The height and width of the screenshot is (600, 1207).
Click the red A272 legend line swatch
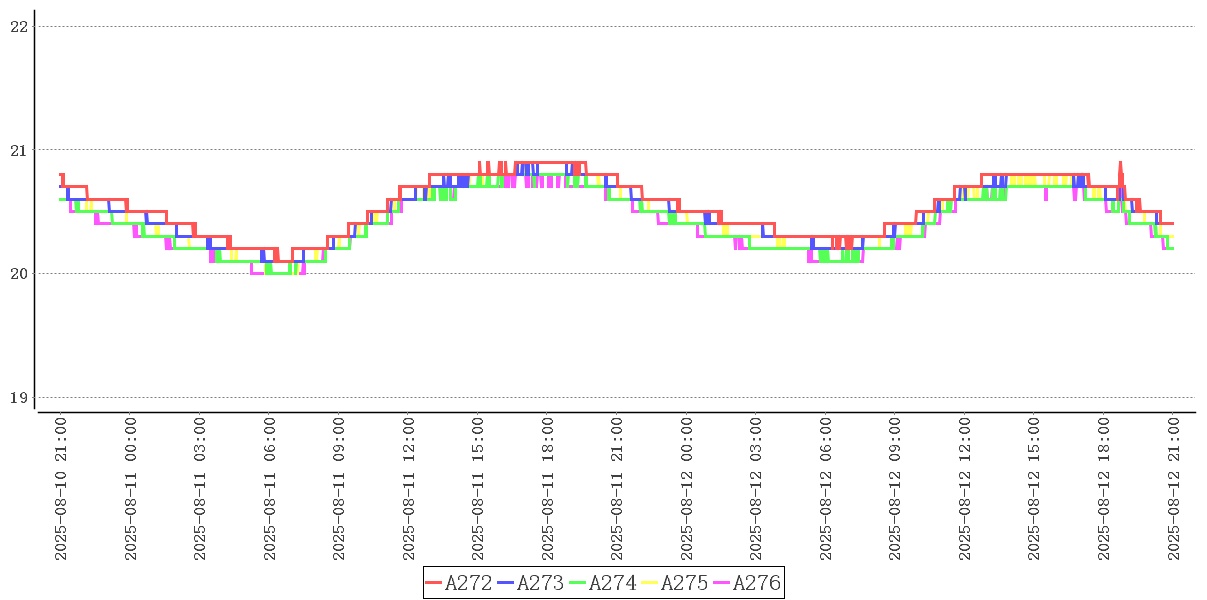click(x=434, y=583)
